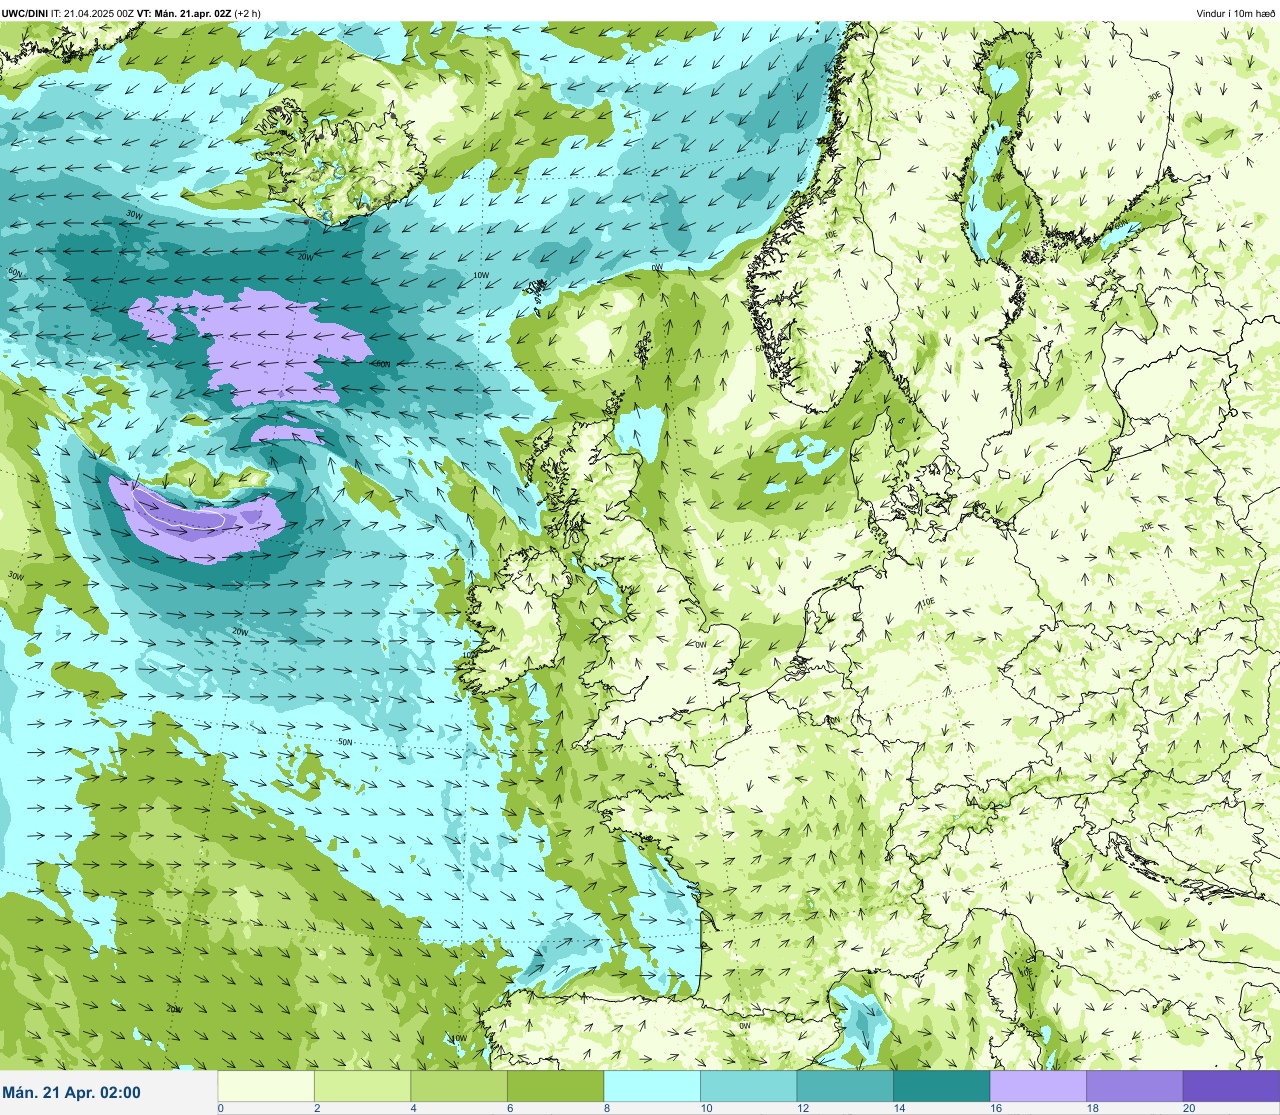The image size is (1280, 1115).
Task: Click the 8–10 m/s pale cyan legend swatch
Action: pyautogui.click(x=652, y=1087)
